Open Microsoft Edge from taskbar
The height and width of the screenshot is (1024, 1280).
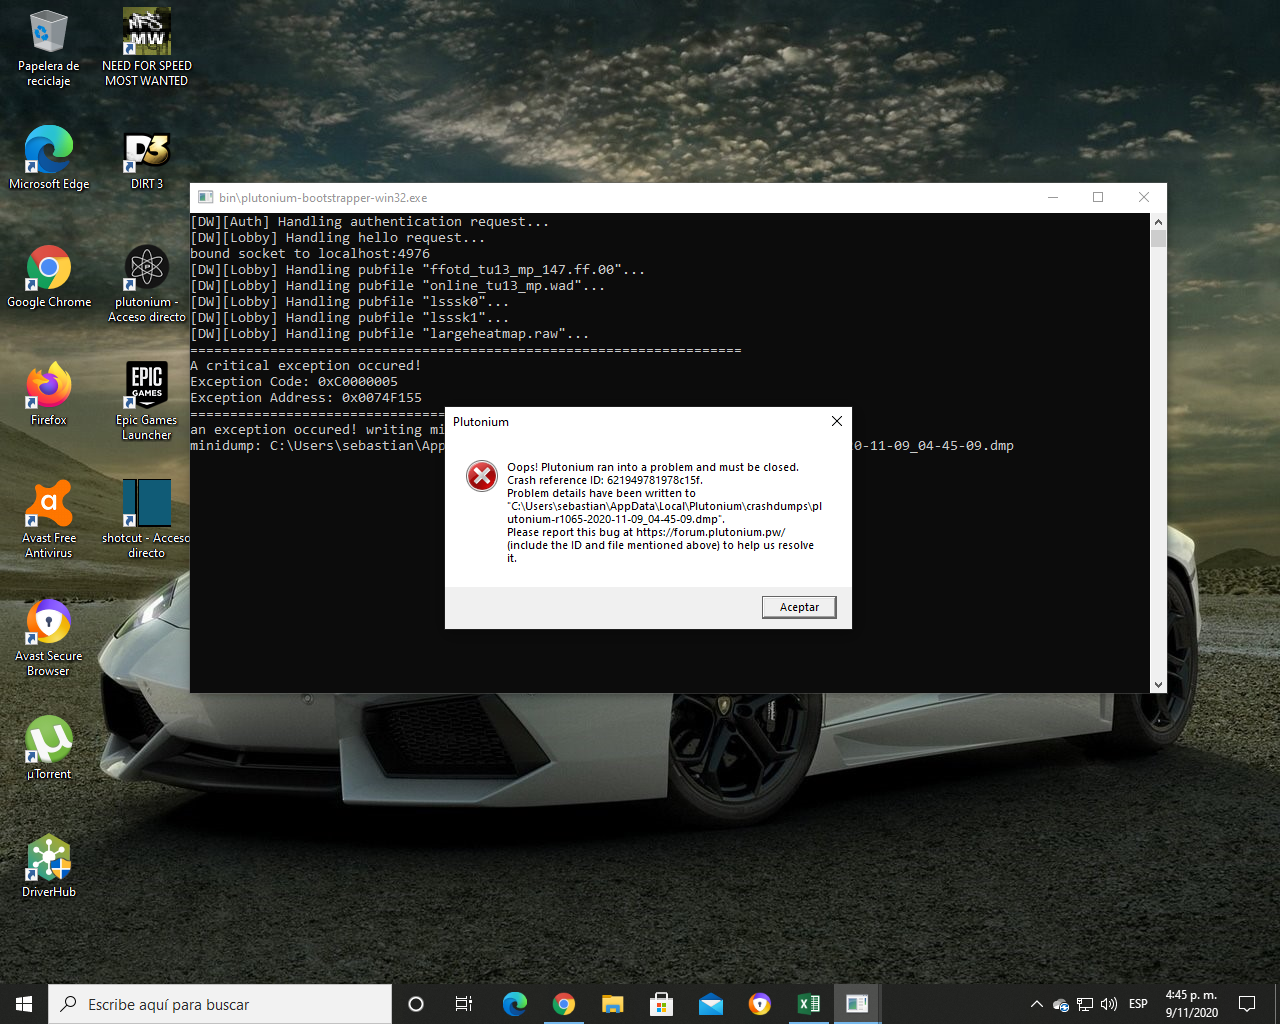coord(515,1004)
